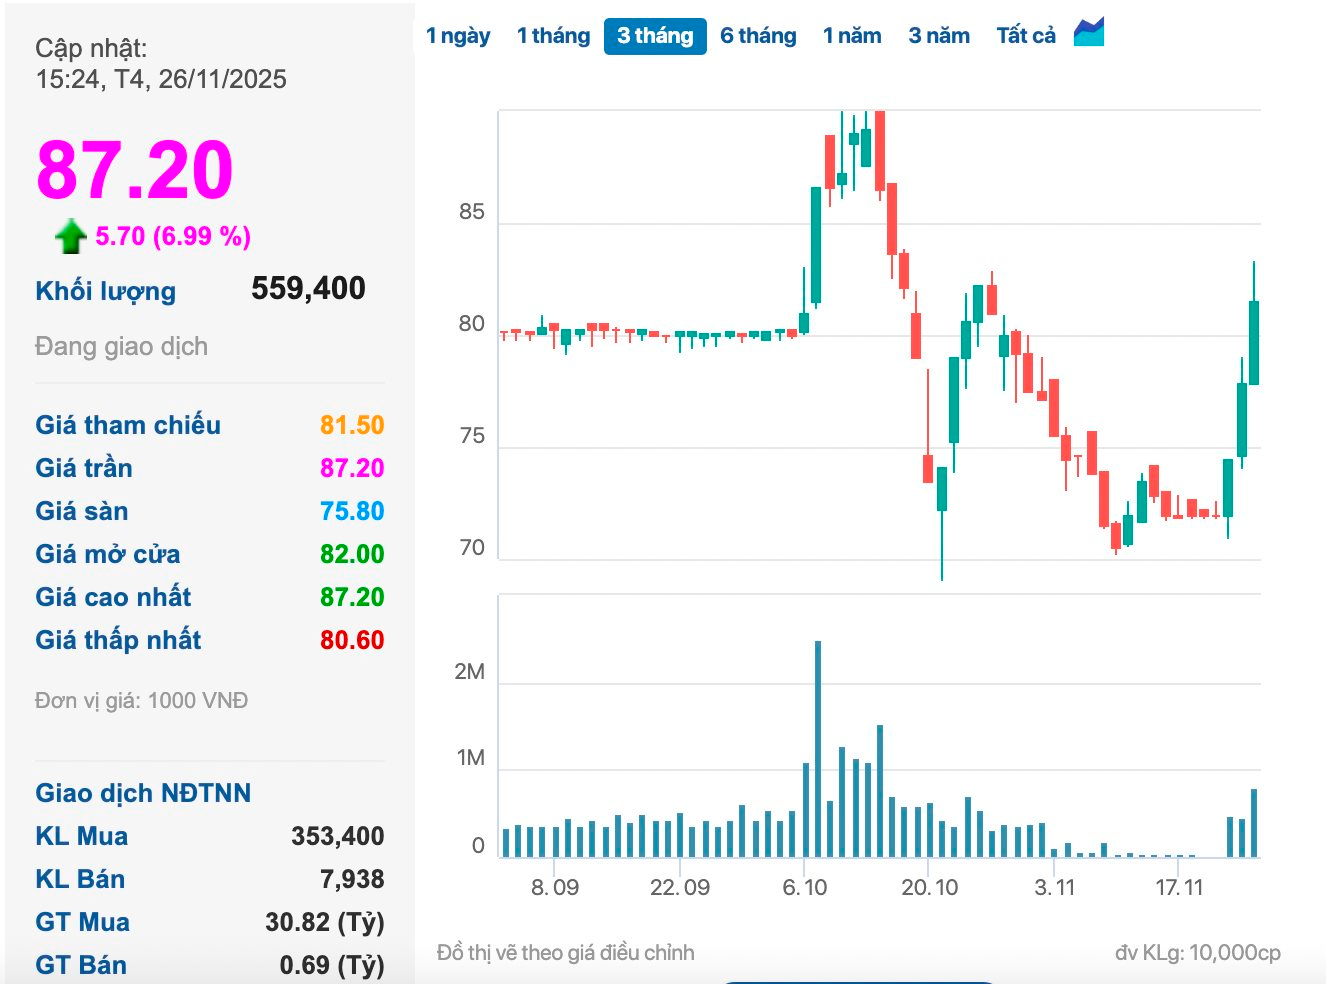
Task: Click the green up arrow icon
Action: (x=70, y=237)
